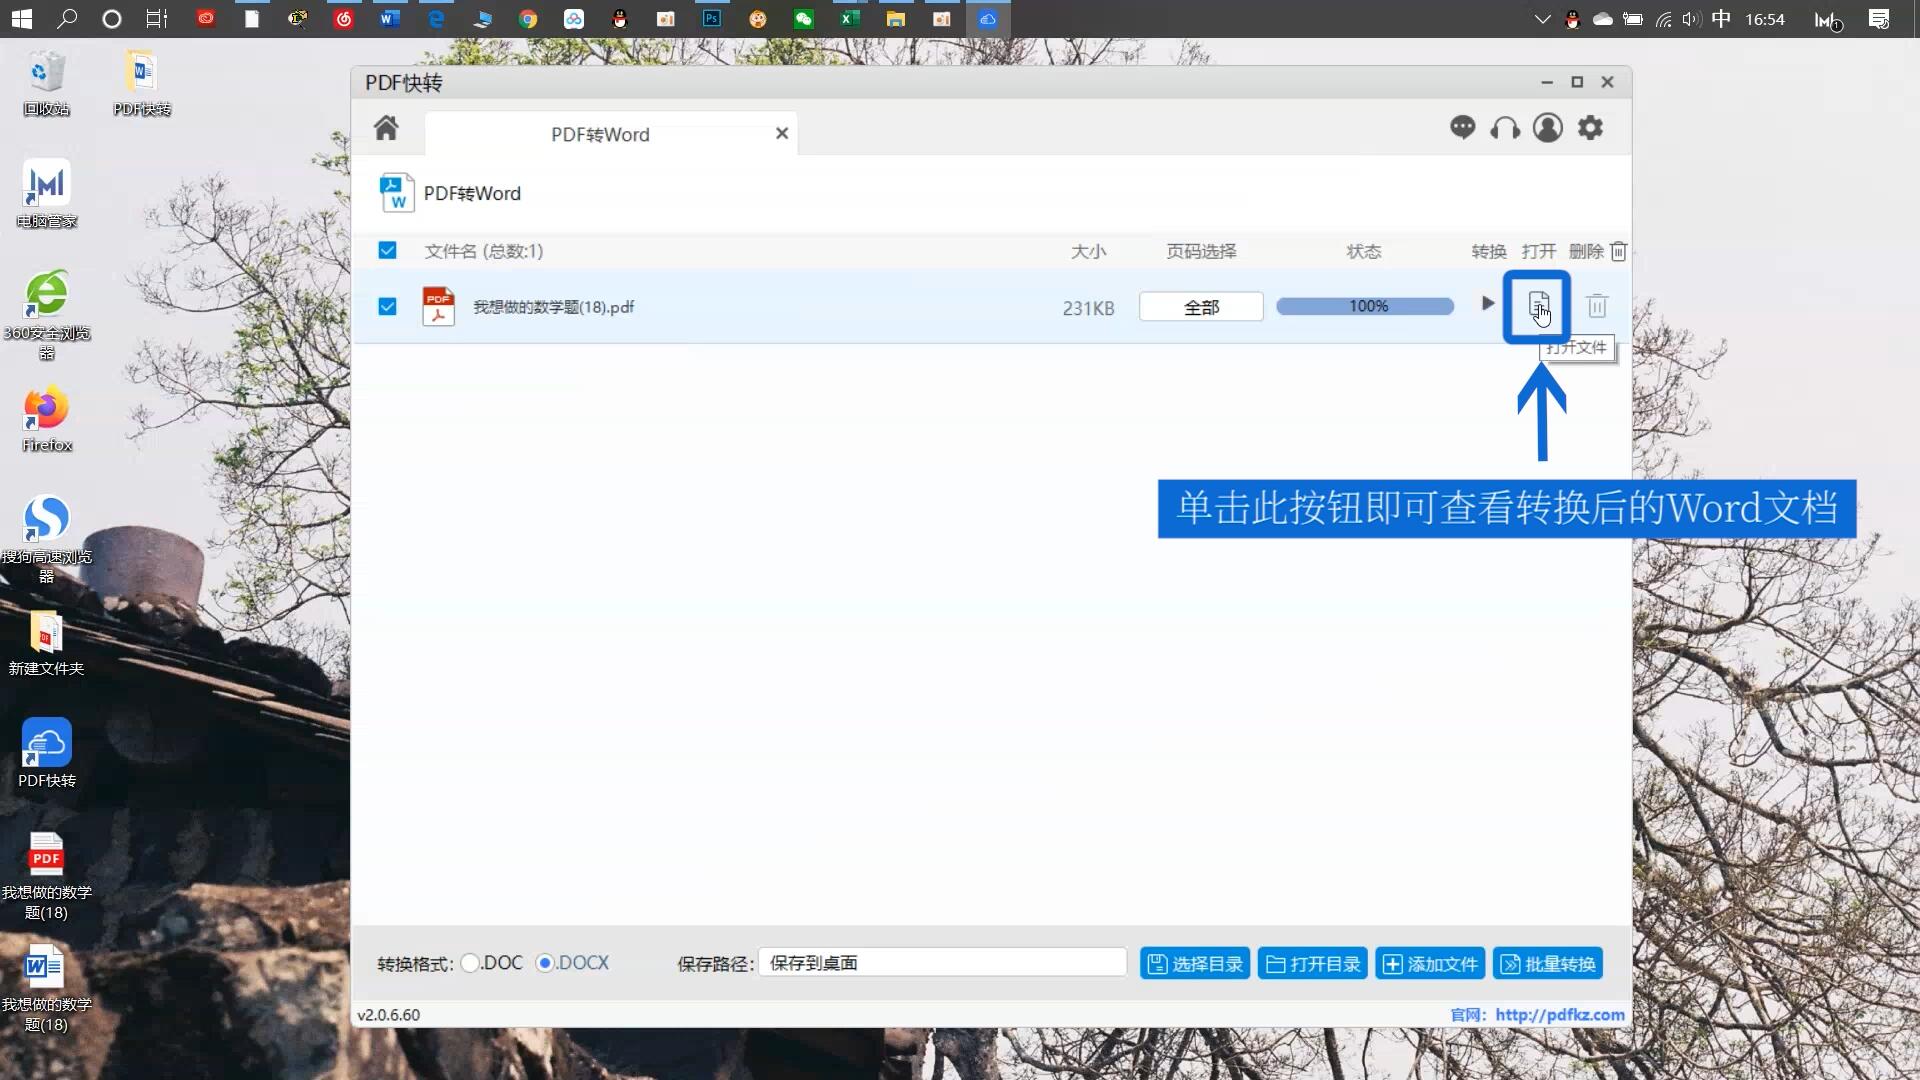Open the settings gear icon

pyautogui.click(x=1590, y=128)
